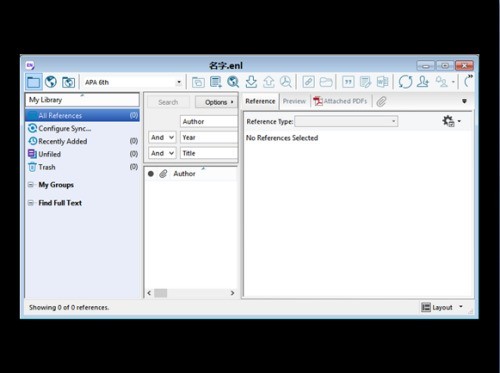Click the reference list scroll left arrow
The height and width of the screenshot is (373, 500).
(149, 293)
